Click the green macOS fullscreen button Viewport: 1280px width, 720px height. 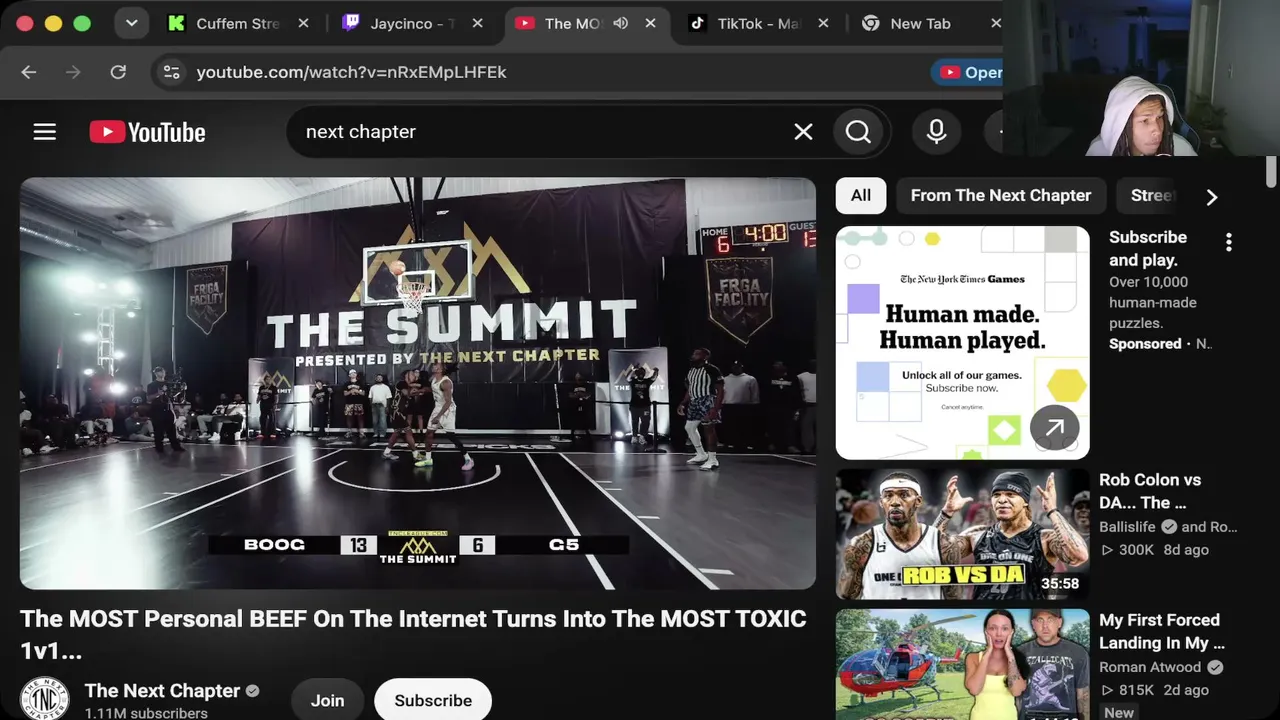coord(82,23)
